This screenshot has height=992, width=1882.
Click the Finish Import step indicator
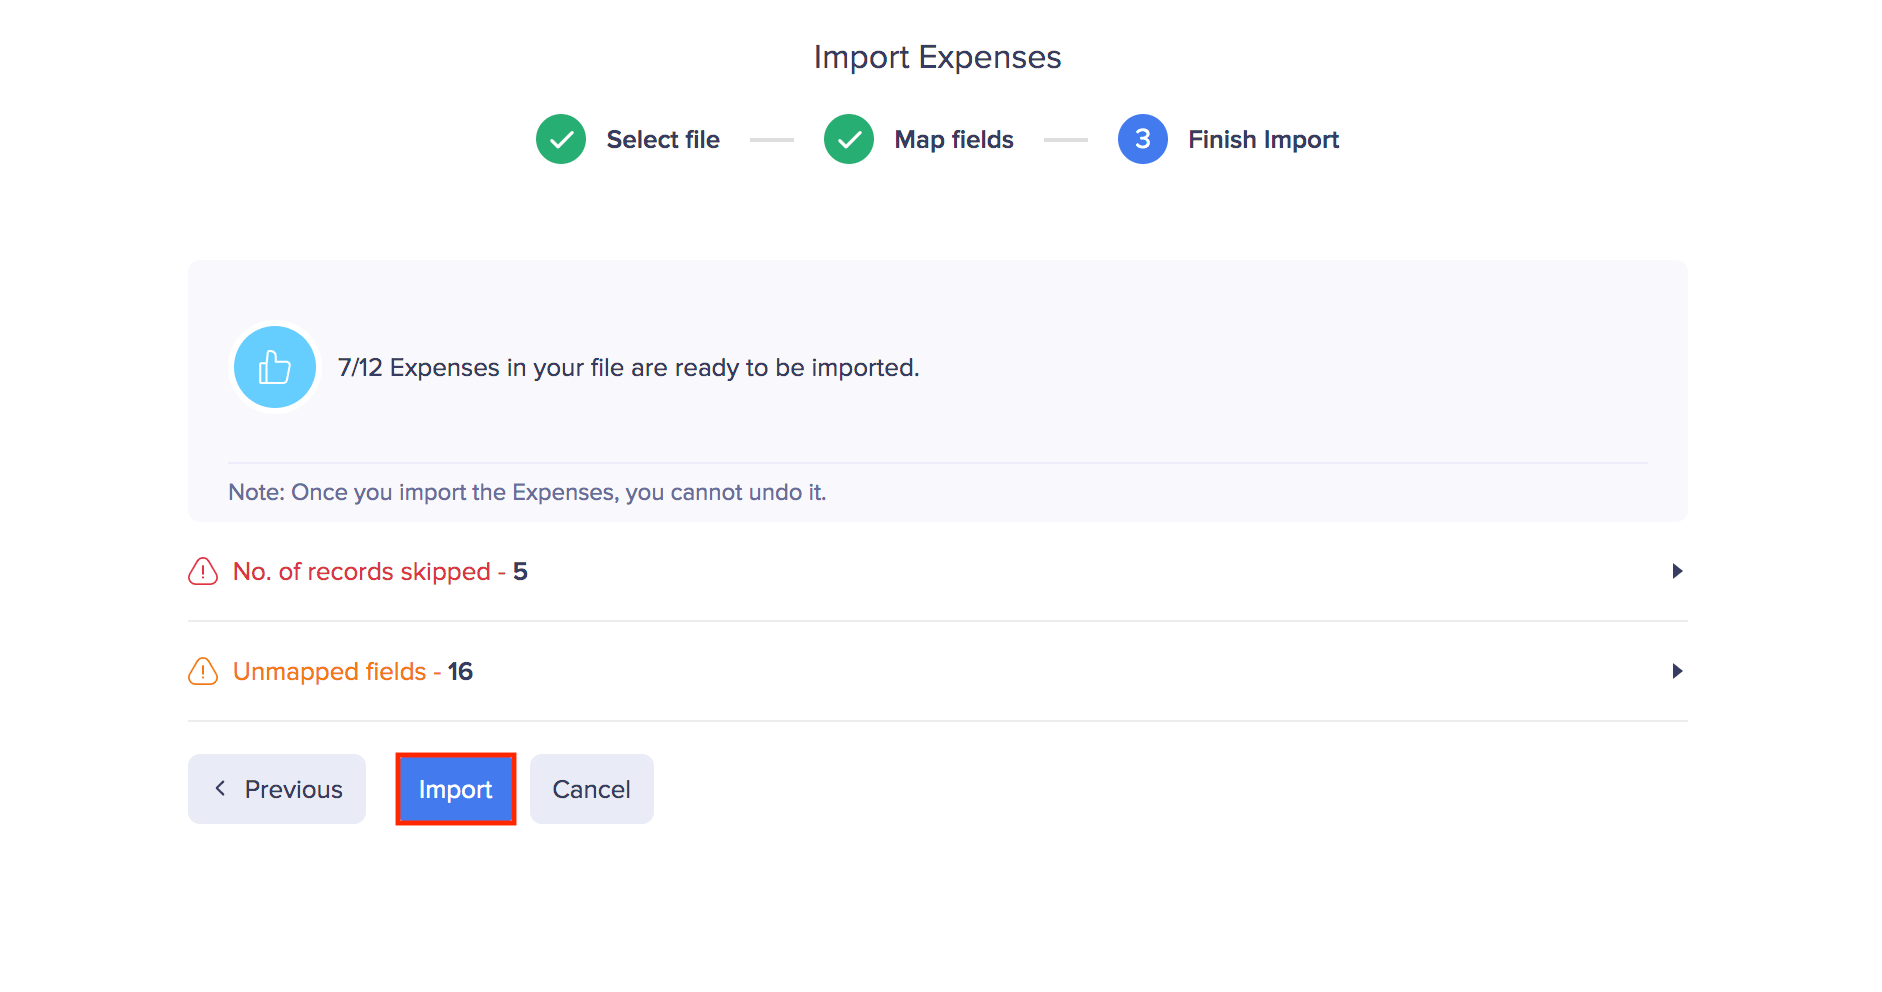[x=1263, y=139]
